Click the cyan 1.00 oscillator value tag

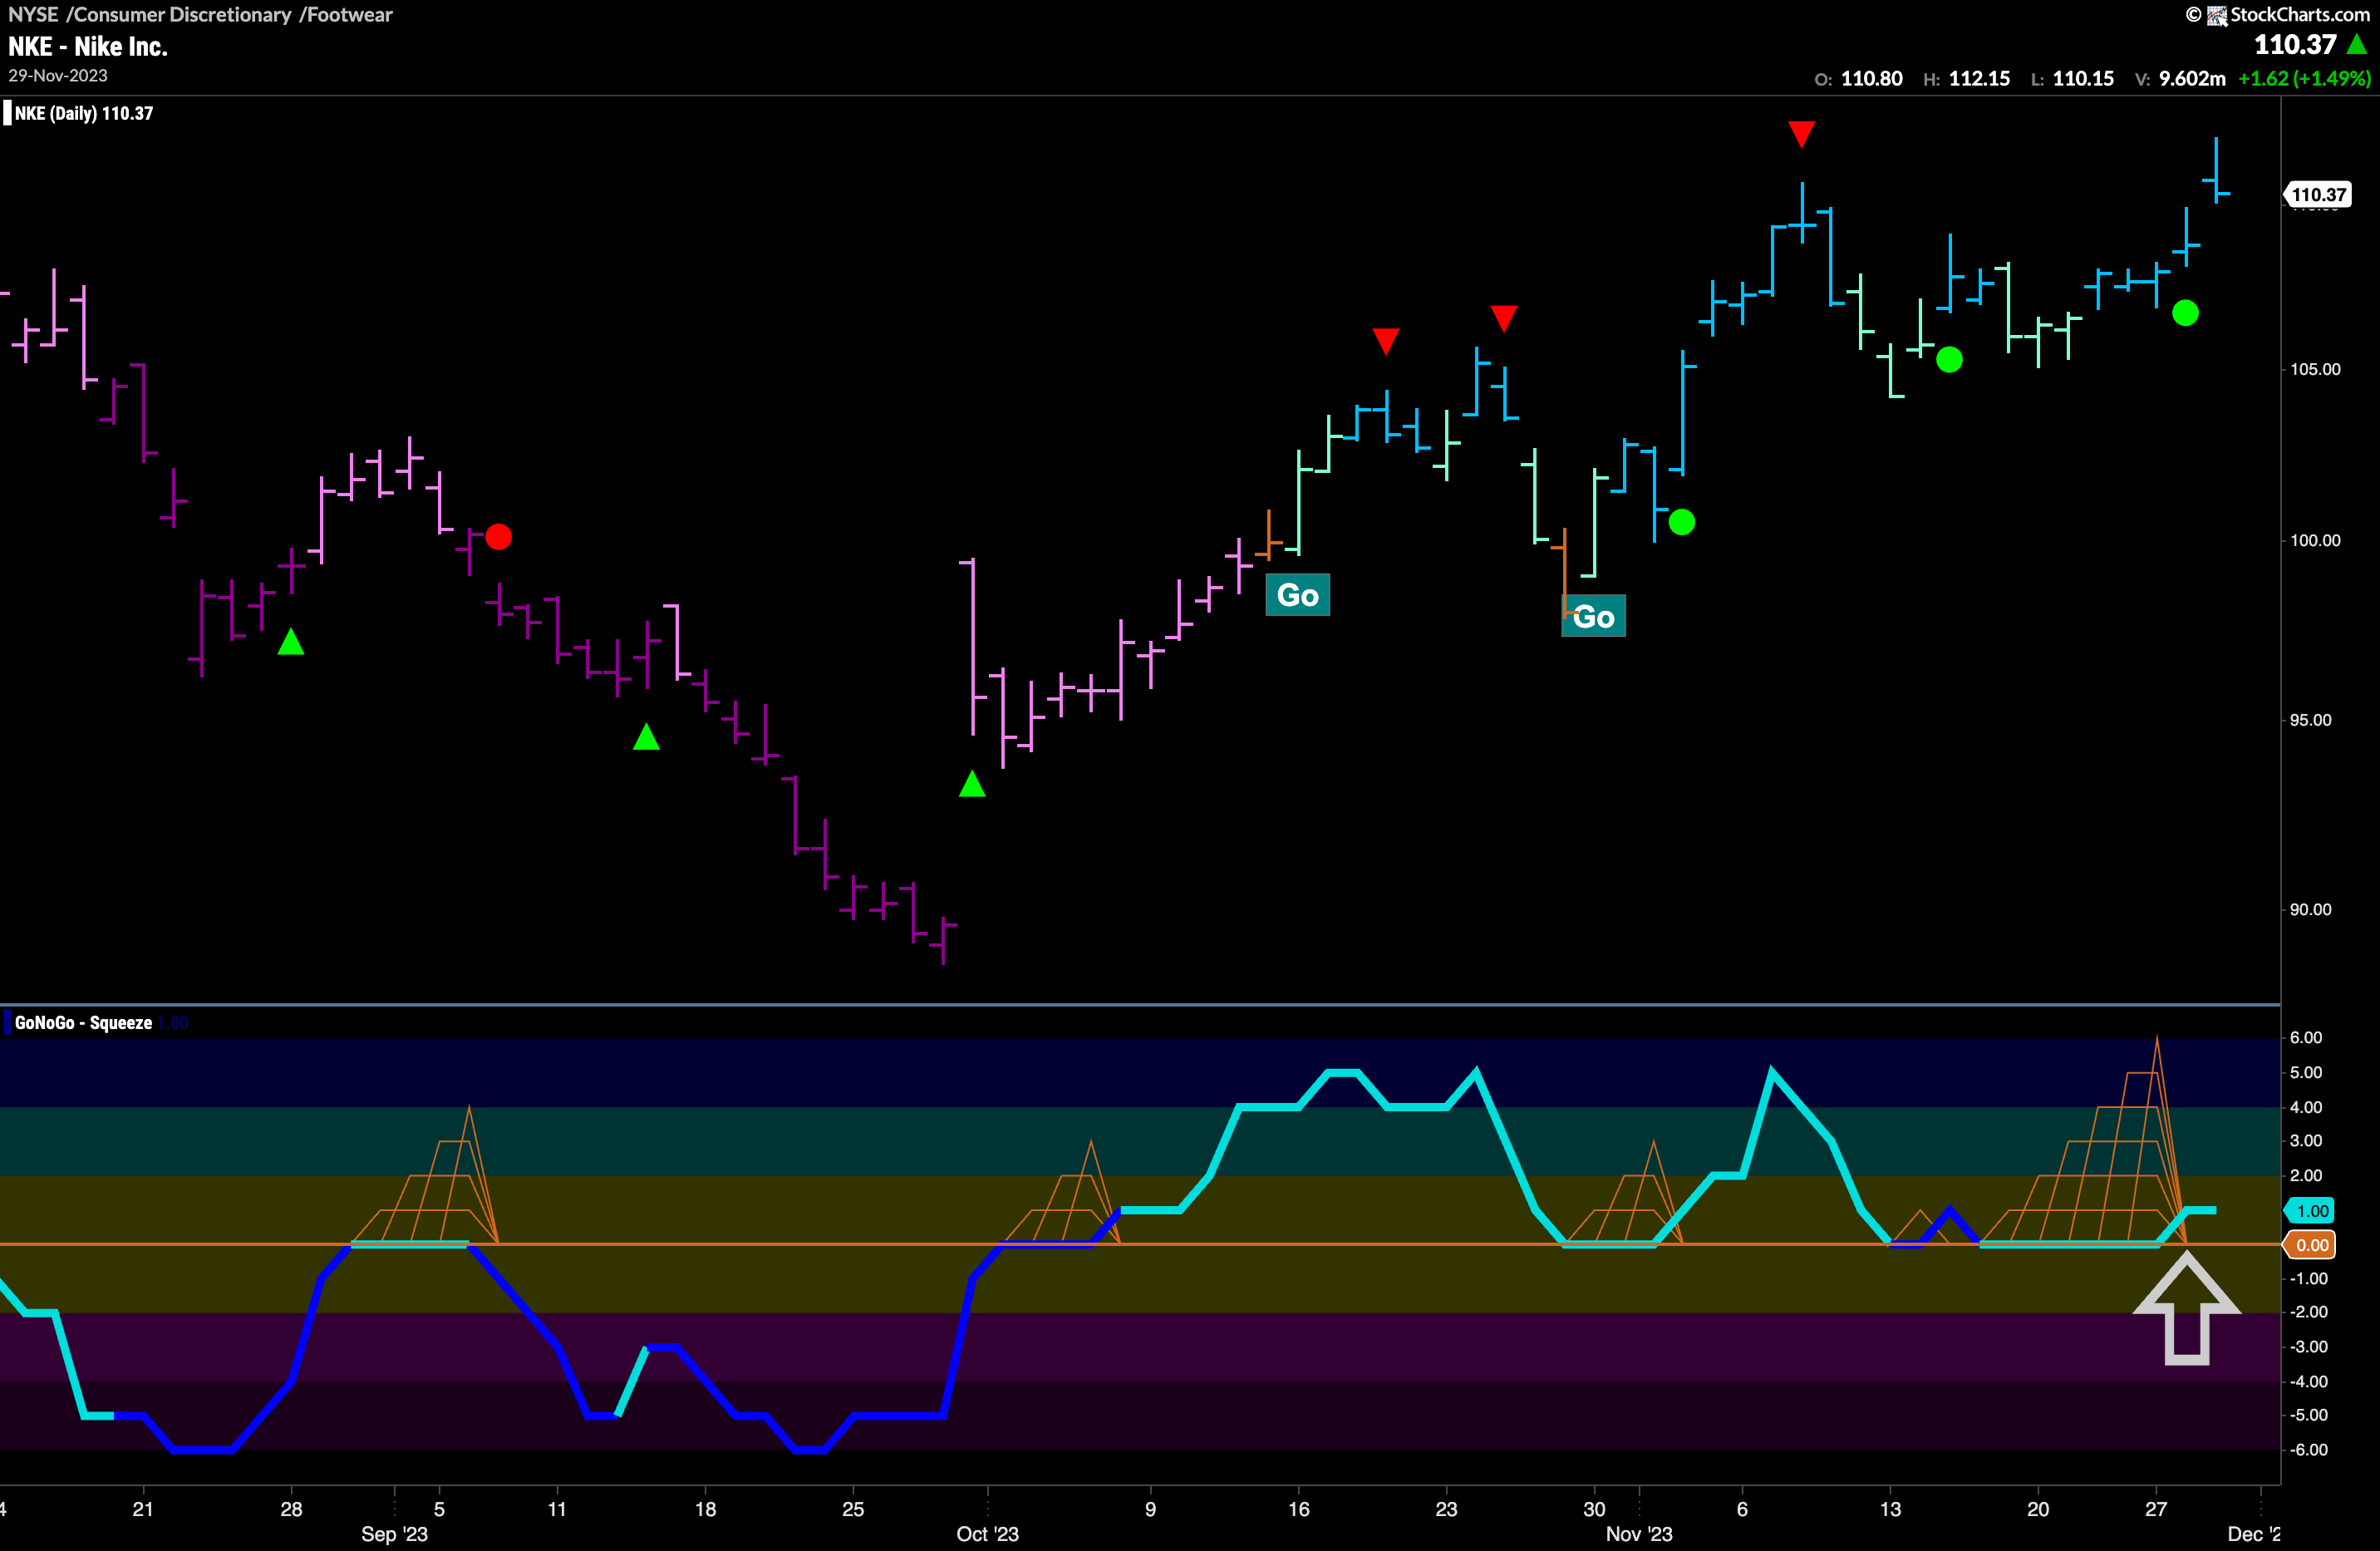click(2311, 1211)
